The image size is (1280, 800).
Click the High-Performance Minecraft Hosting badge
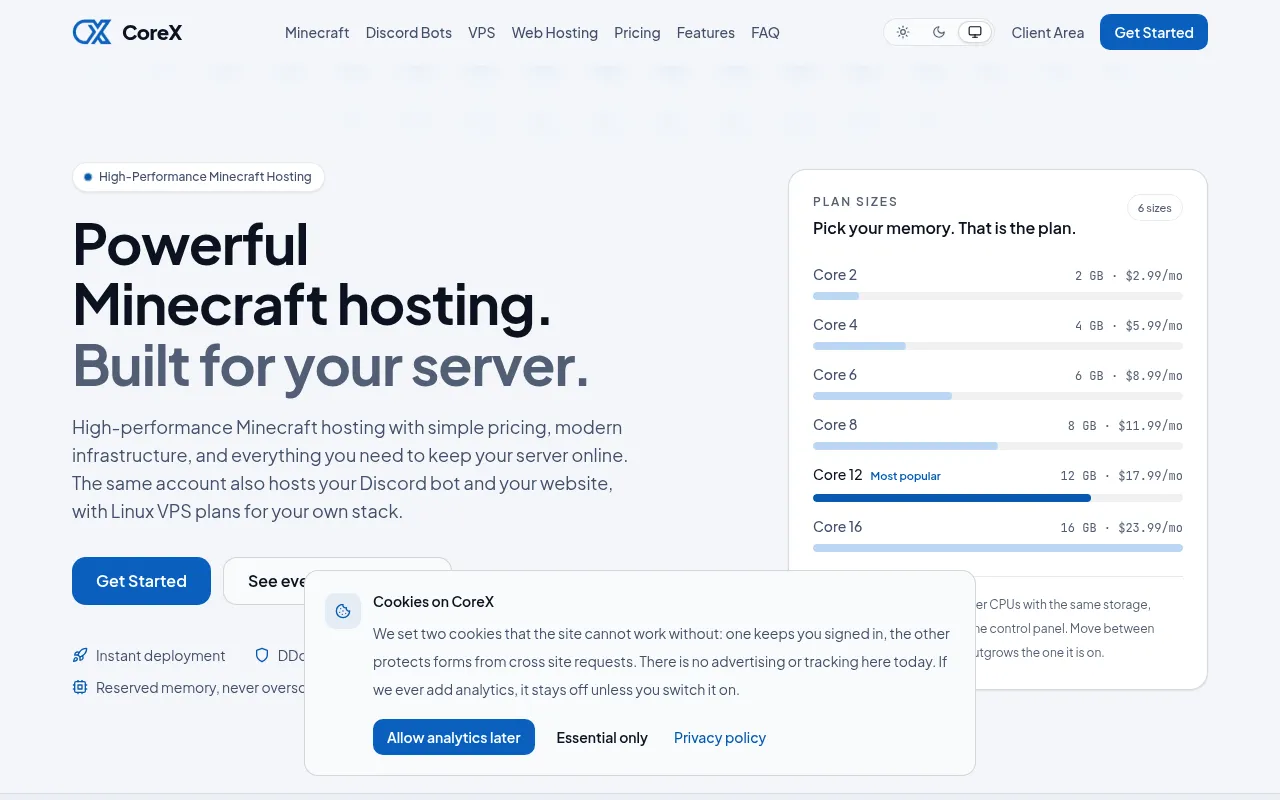tap(198, 177)
